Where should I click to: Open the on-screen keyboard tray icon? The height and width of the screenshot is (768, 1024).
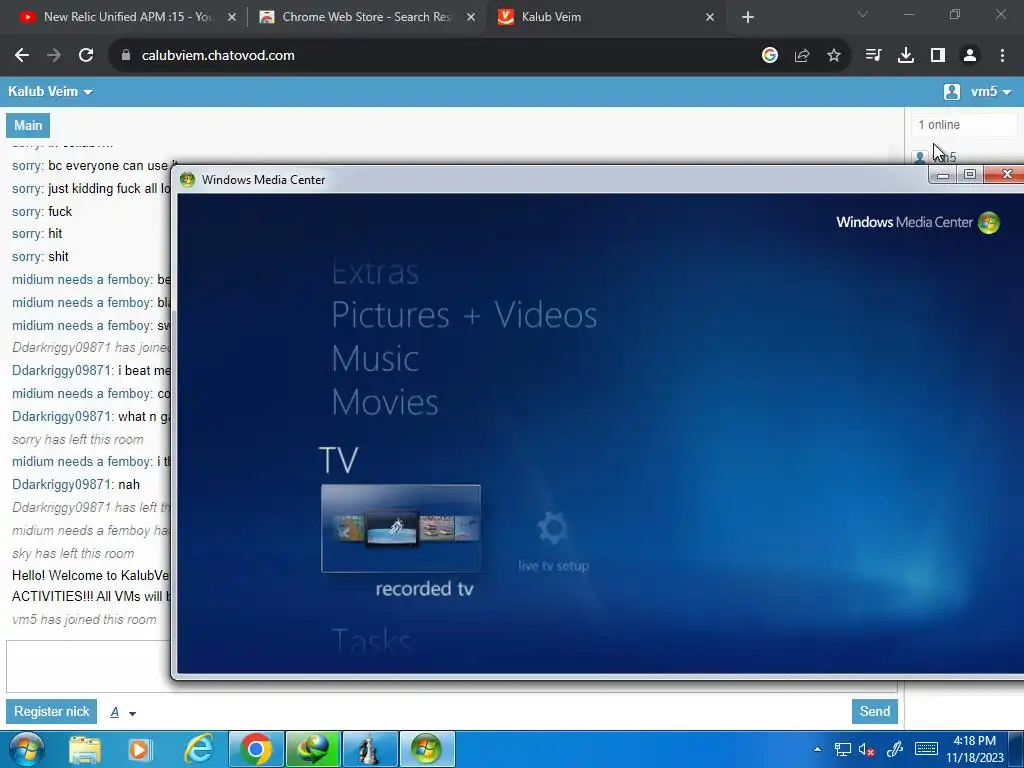(926, 749)
